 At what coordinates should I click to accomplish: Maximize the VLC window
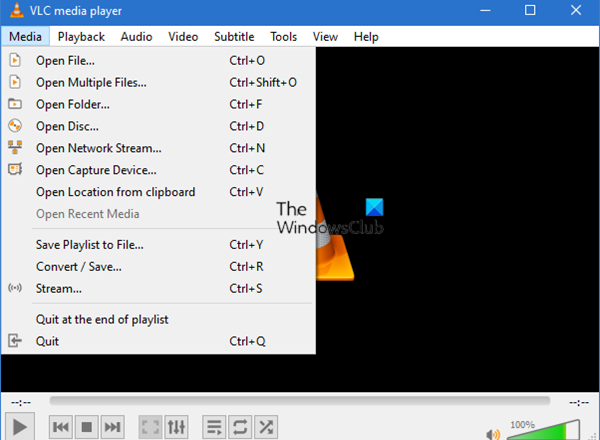[530, 10]
